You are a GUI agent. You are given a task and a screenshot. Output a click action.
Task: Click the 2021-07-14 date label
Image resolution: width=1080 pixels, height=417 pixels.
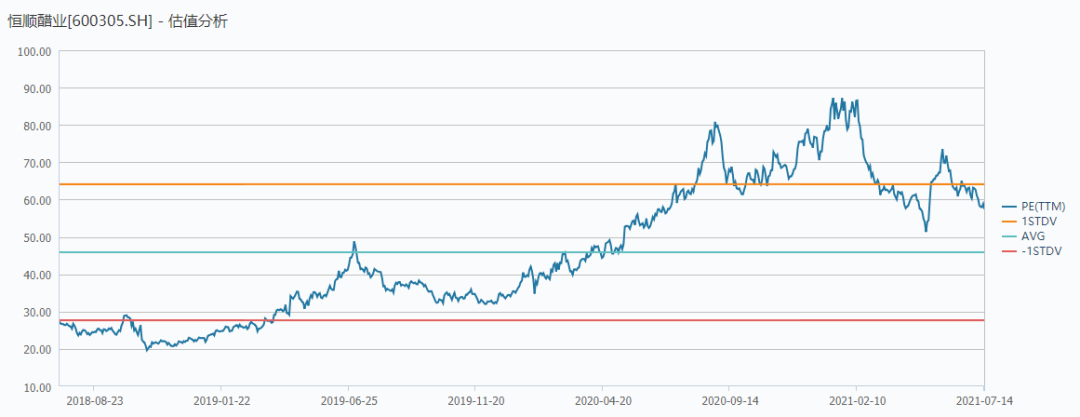click(983, 400)
